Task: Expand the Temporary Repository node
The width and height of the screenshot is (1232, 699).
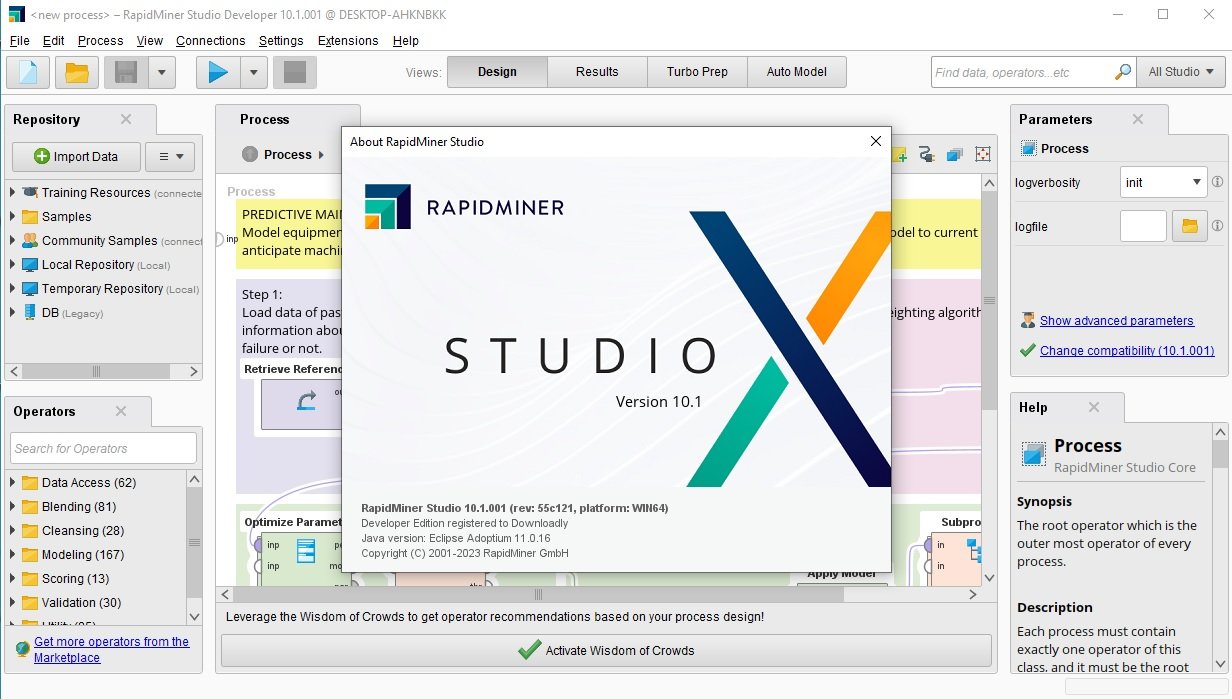Action: pyautogui.click(x=12, y=289)
